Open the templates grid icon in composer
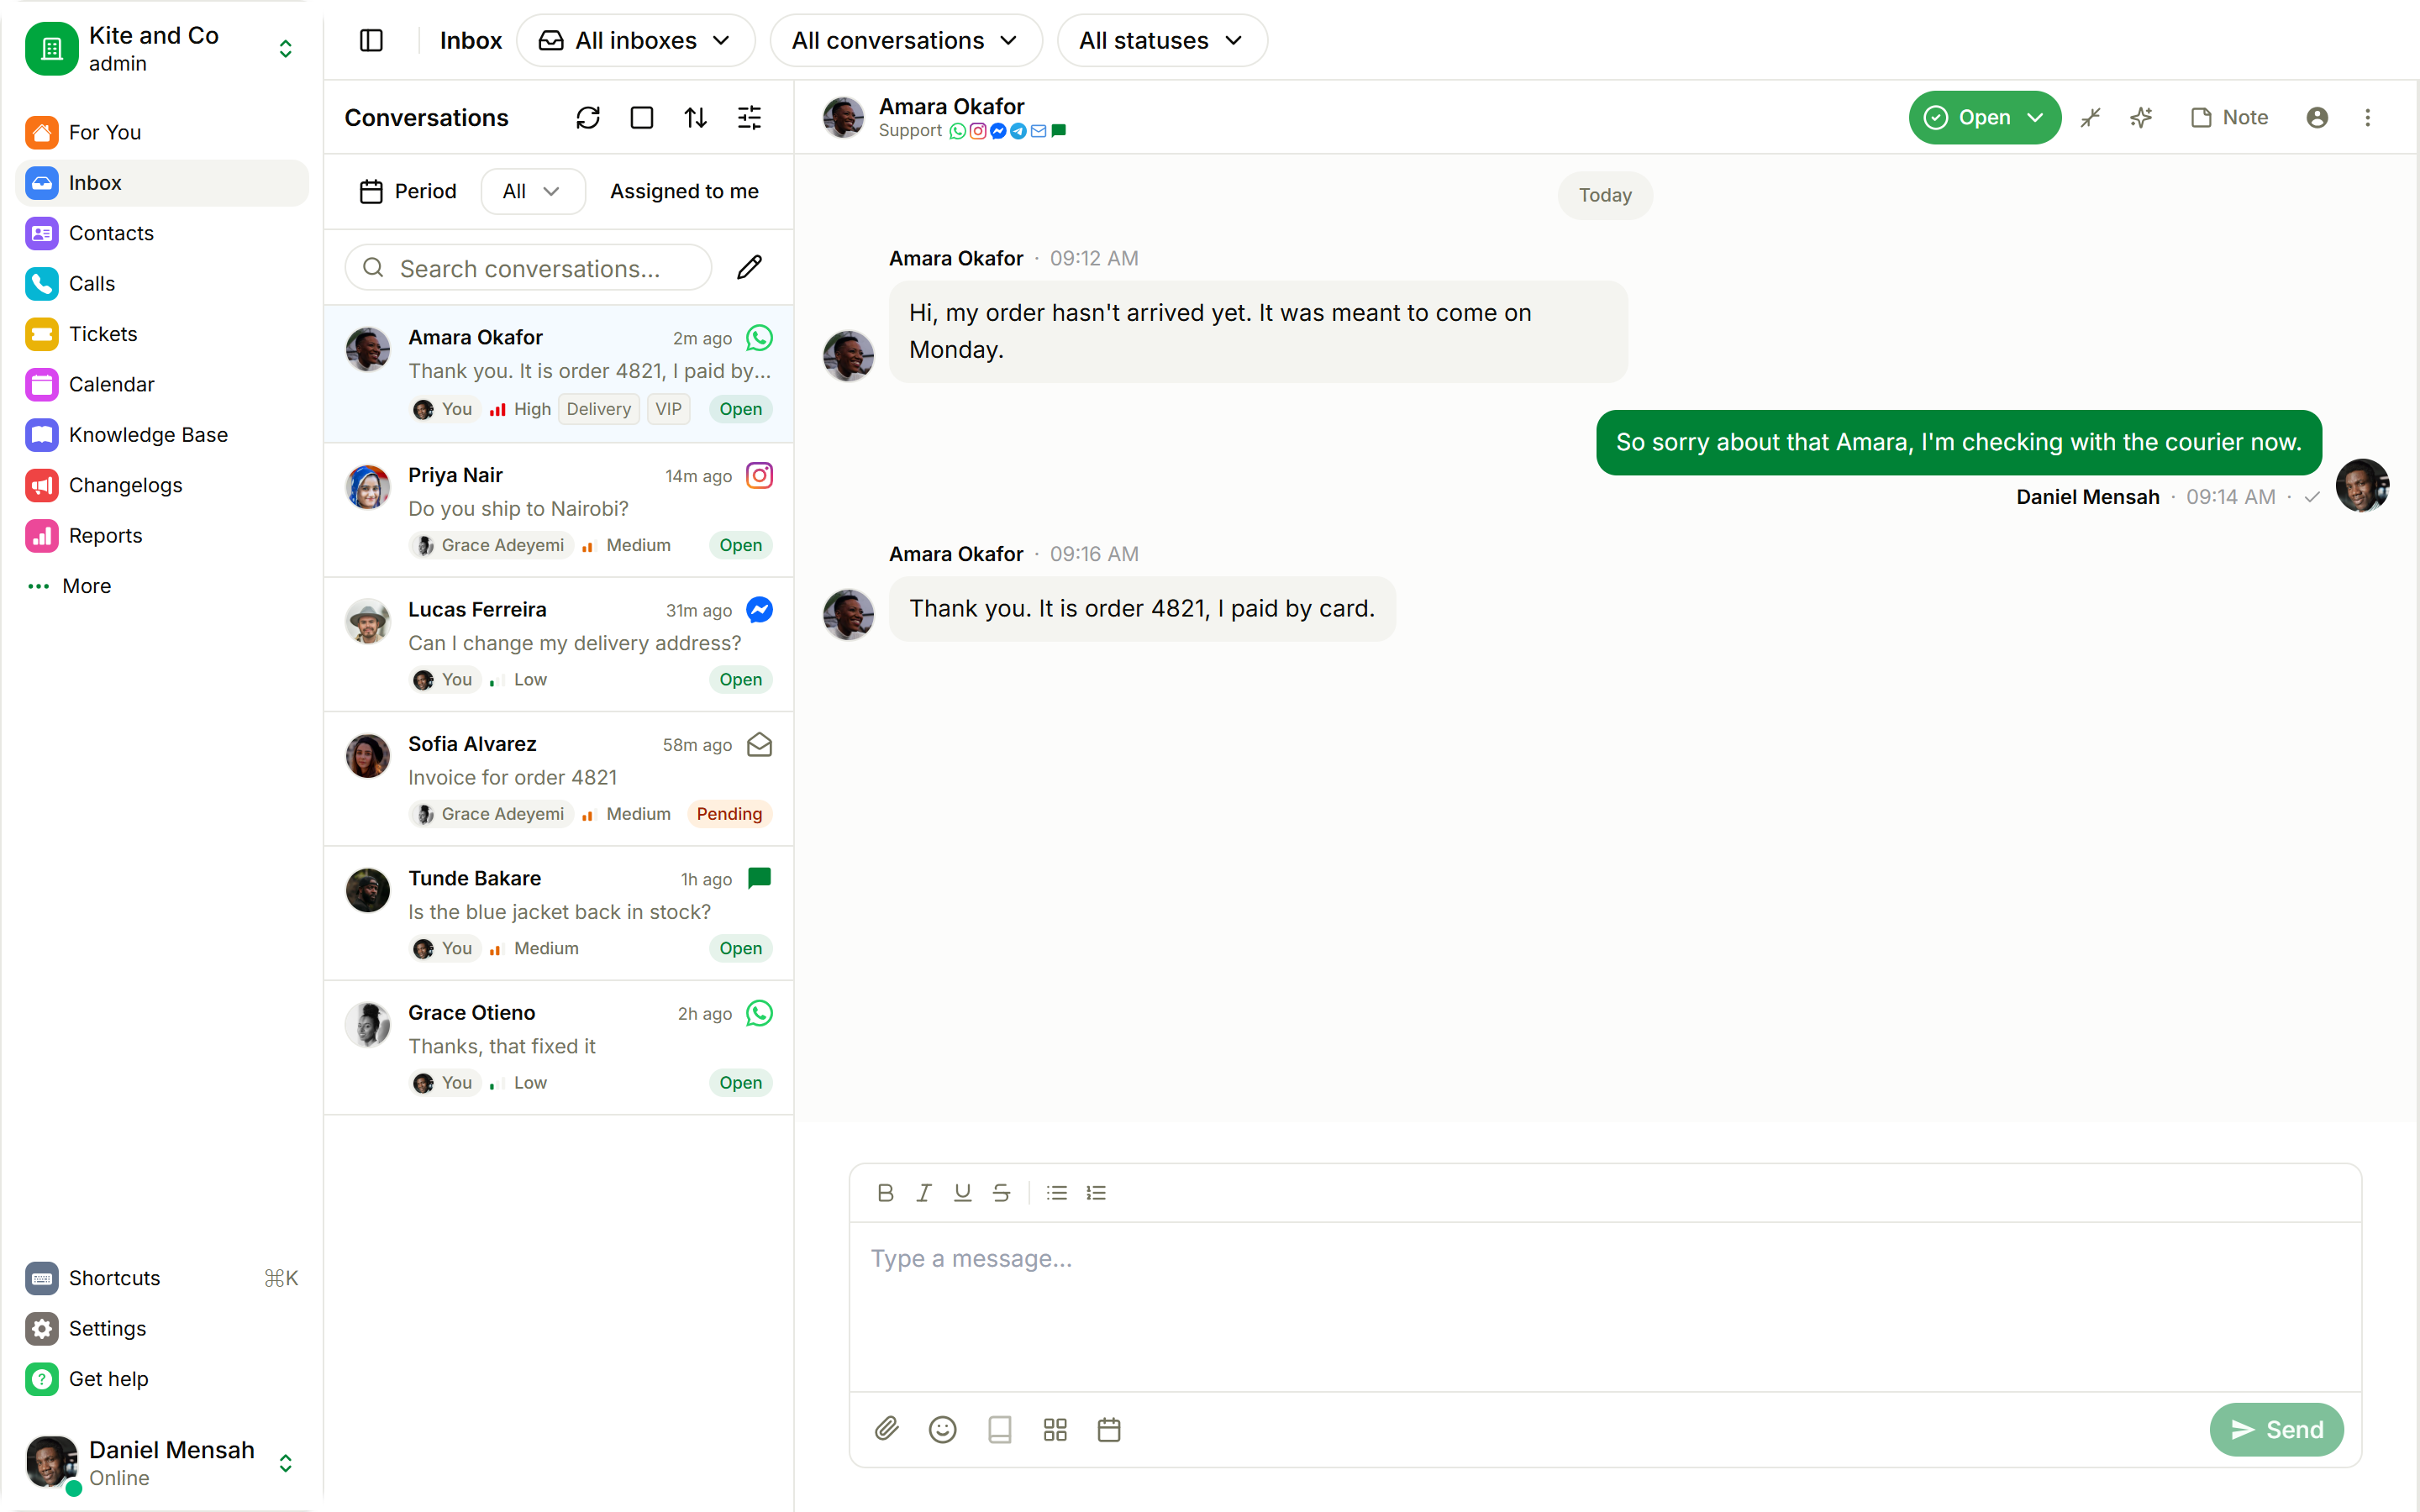The image size is (2420, 1512). tap(1055, 1429)
